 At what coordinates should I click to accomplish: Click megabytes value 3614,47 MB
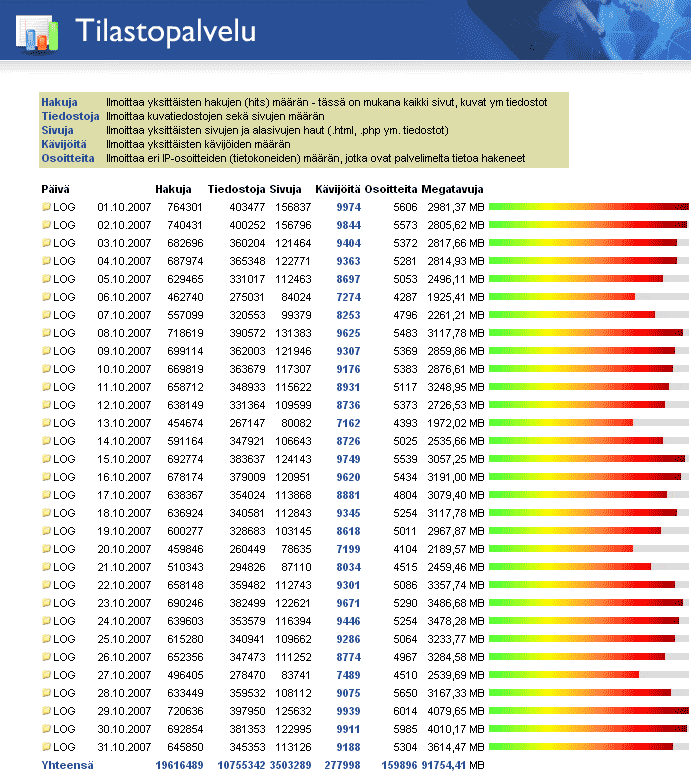coord(456,747)
